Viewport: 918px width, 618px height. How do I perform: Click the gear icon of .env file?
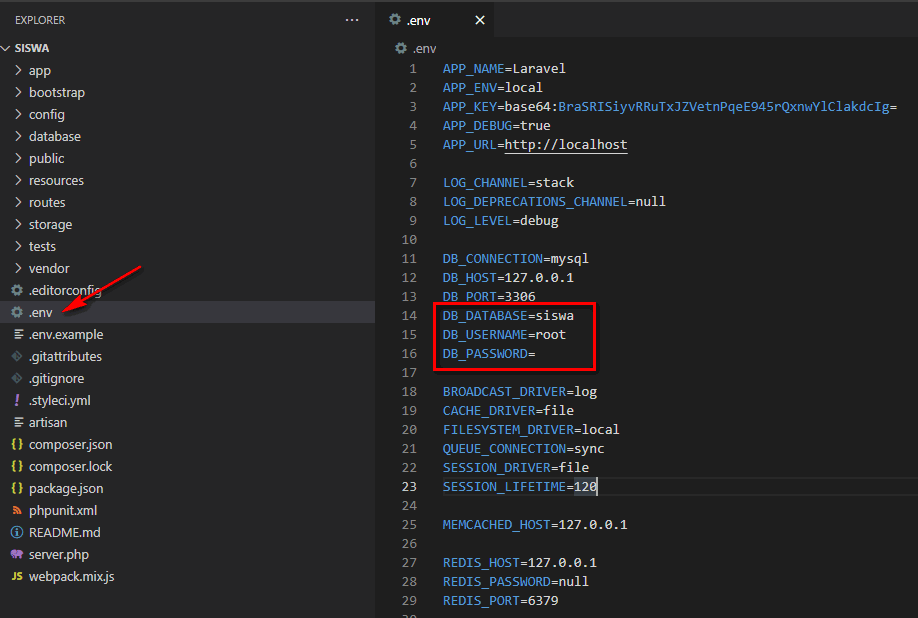[17, 313]
